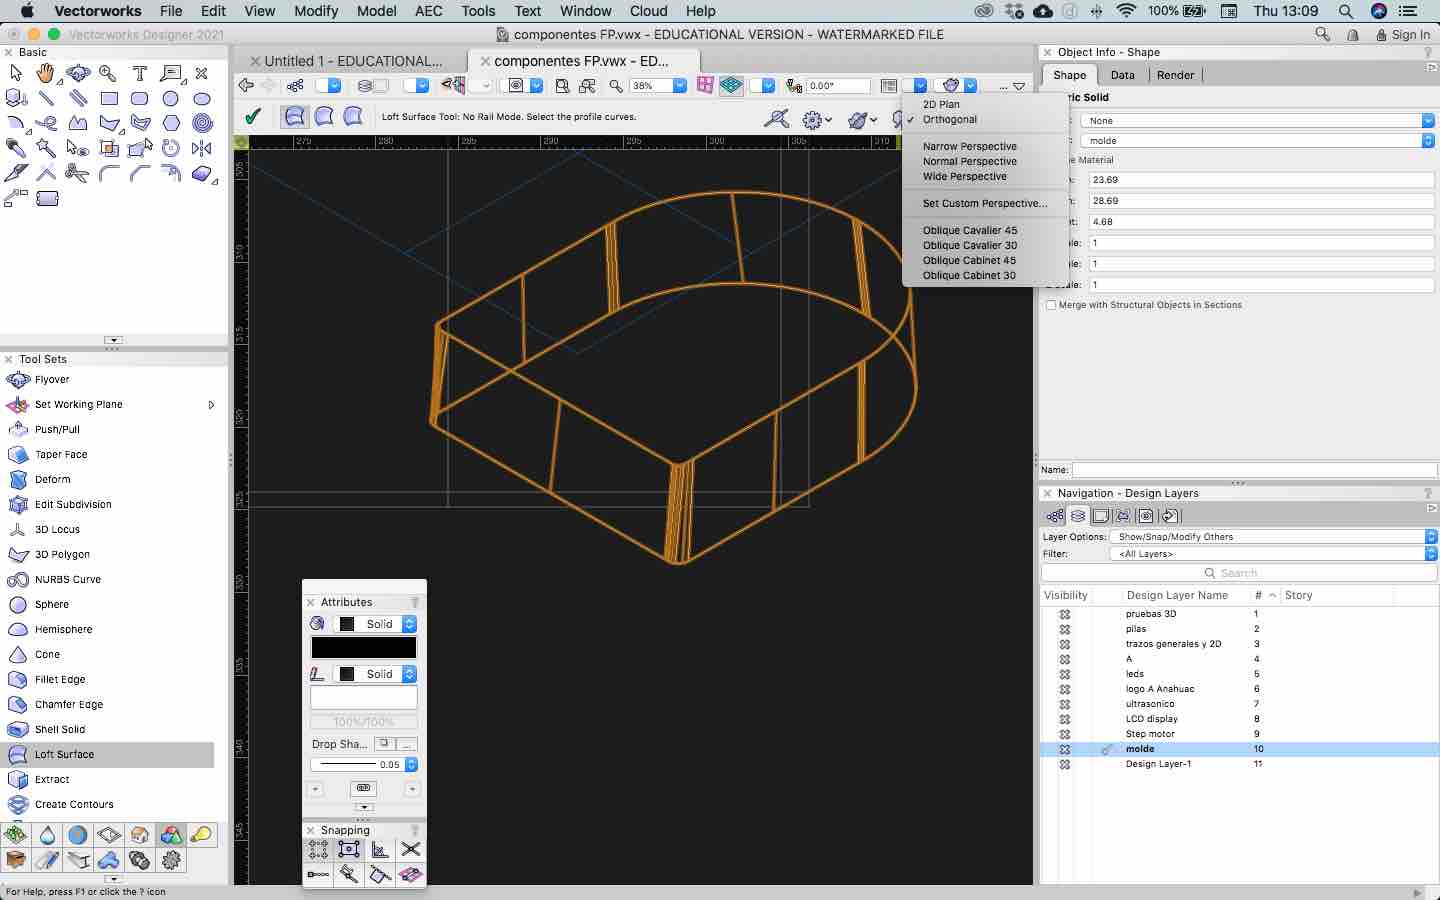Choose the Text tool
Image resolution: width=1440 pixels, height=900 pixels.
(140, 73)
